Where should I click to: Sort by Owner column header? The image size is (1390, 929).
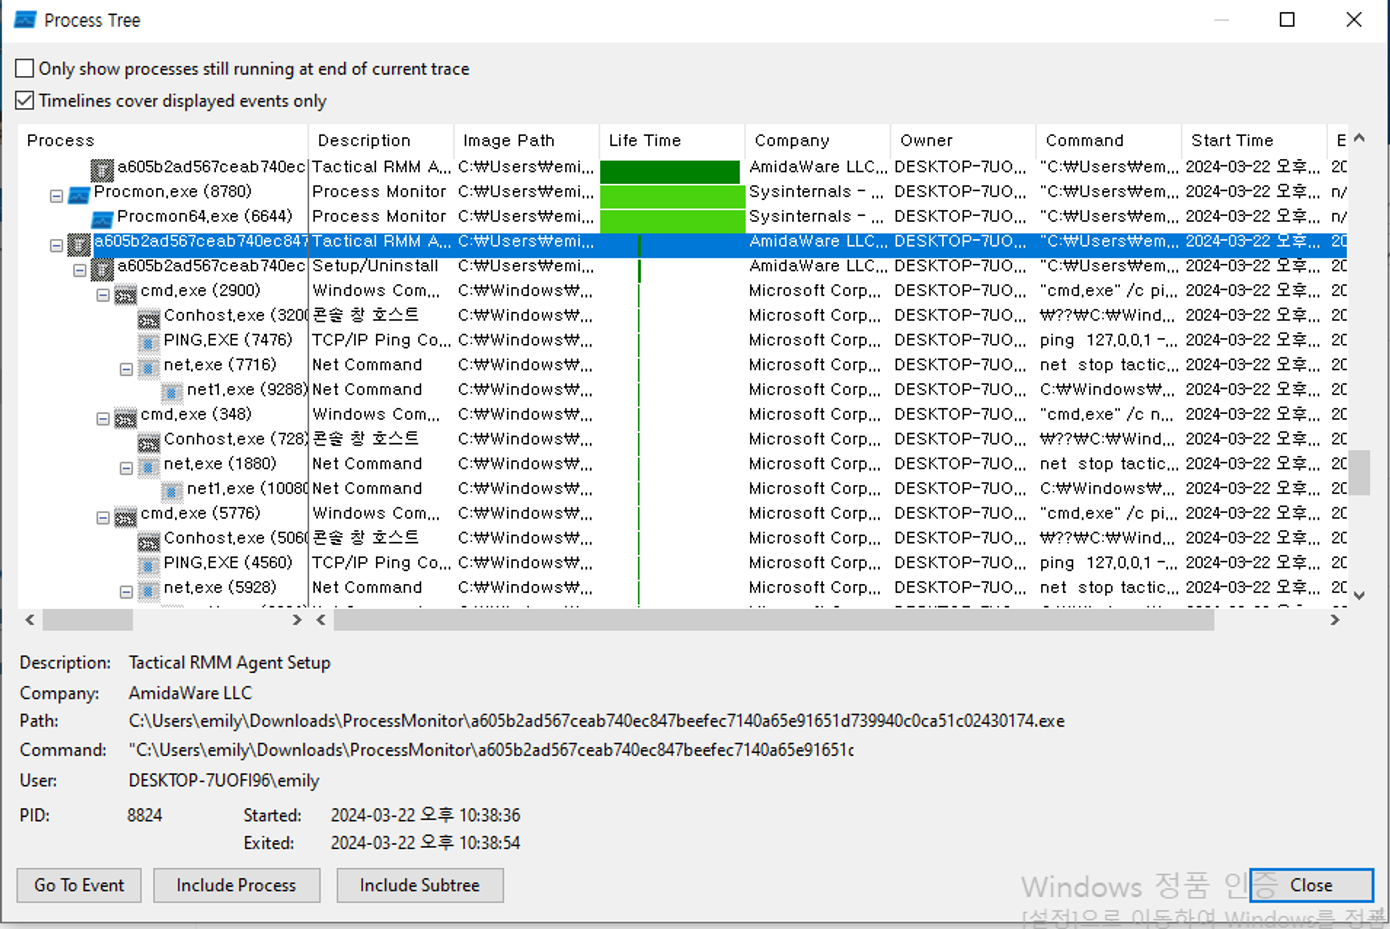(x=963, y=140)
